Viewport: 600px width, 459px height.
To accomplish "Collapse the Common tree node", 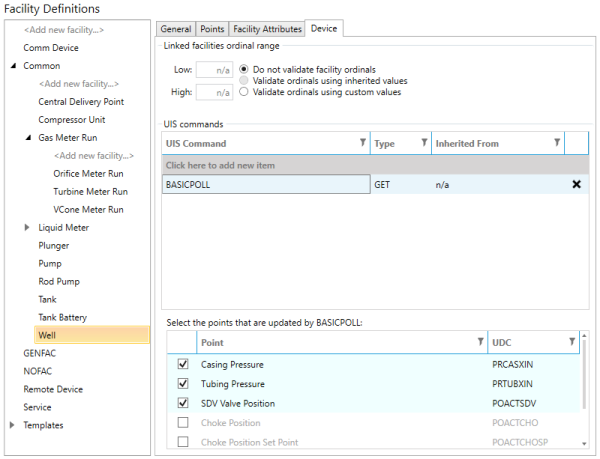I will click(13, 66).
